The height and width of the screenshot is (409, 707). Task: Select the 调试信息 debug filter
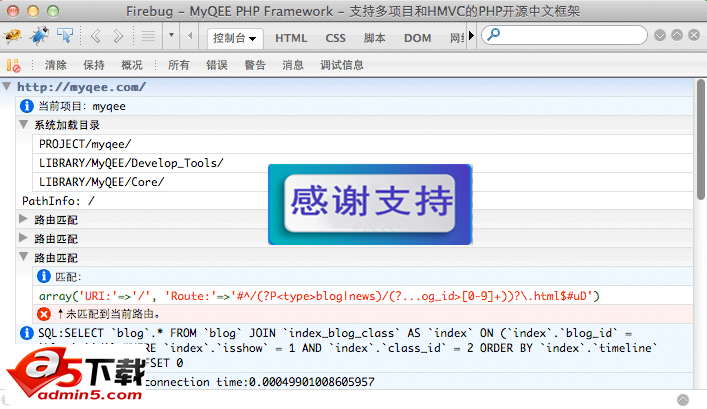coord(342,65)
